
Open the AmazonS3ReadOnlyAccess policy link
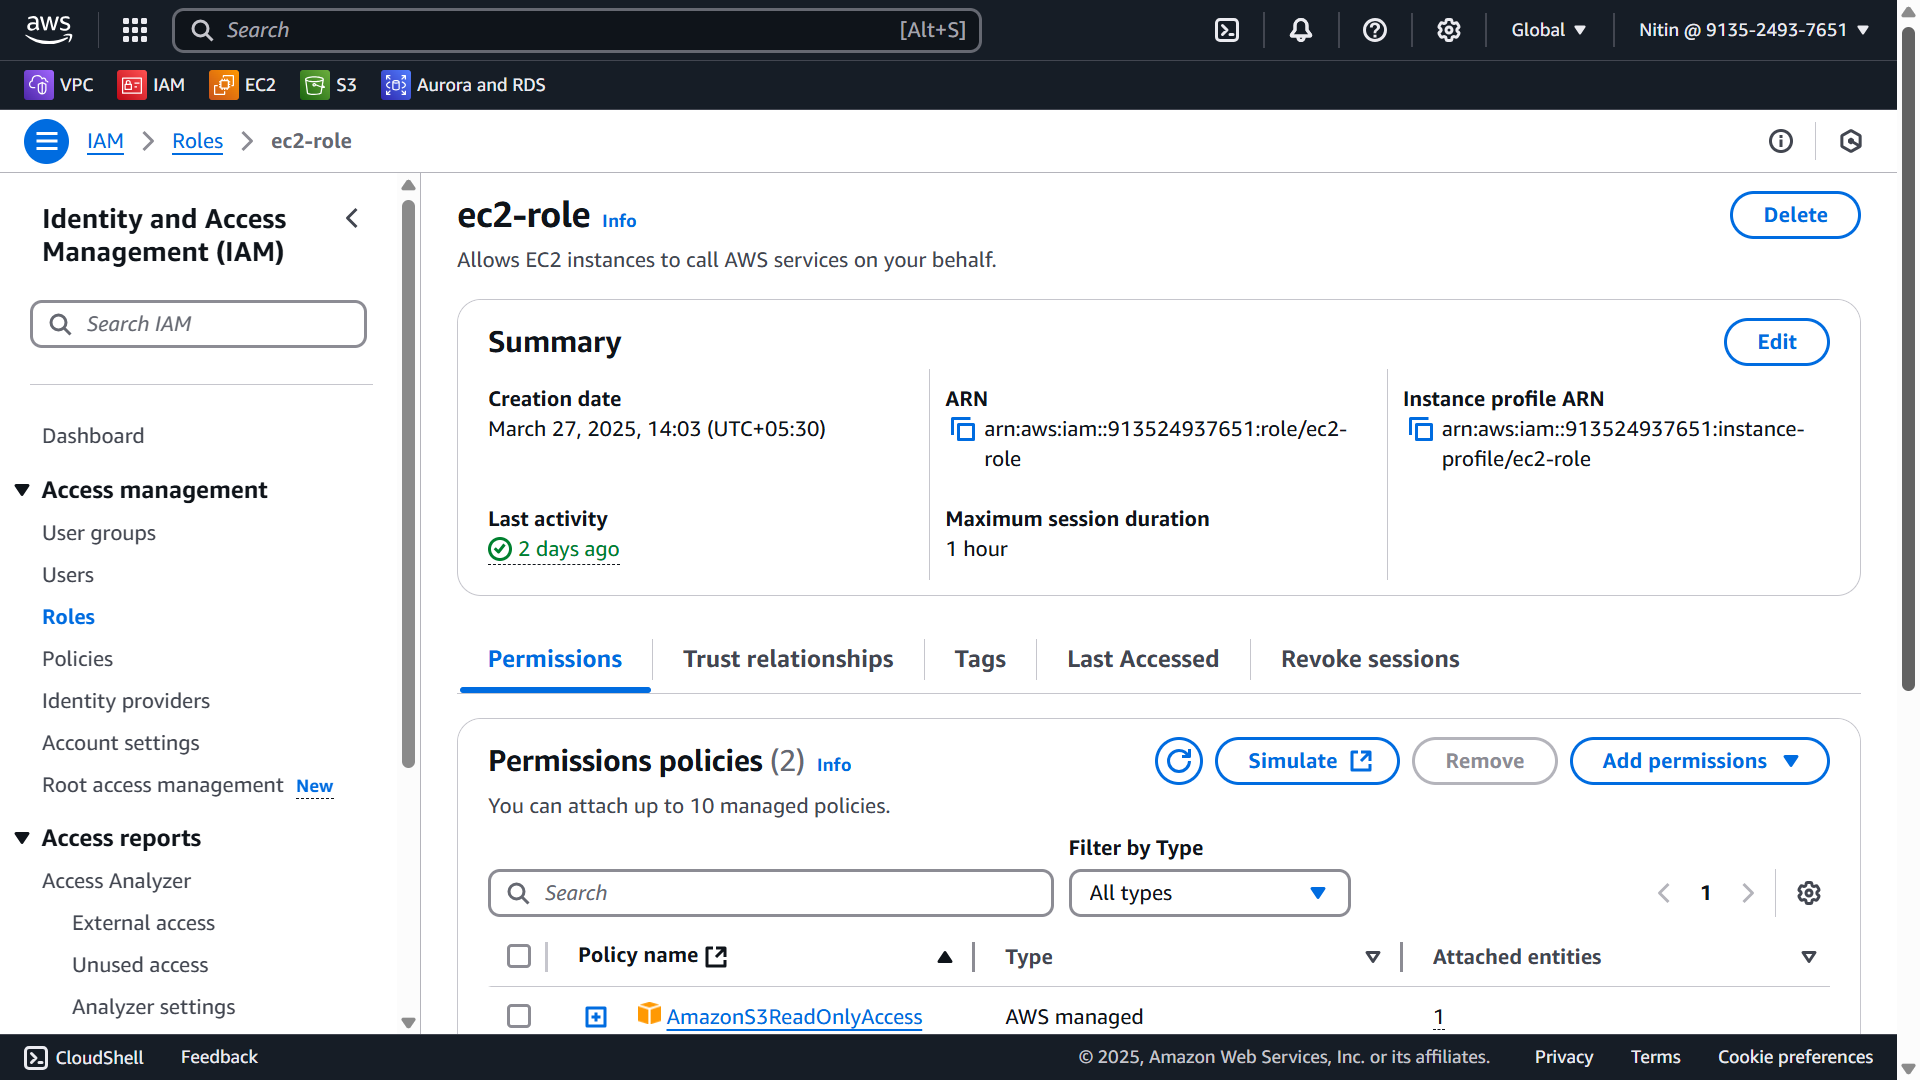point(794,1017)
